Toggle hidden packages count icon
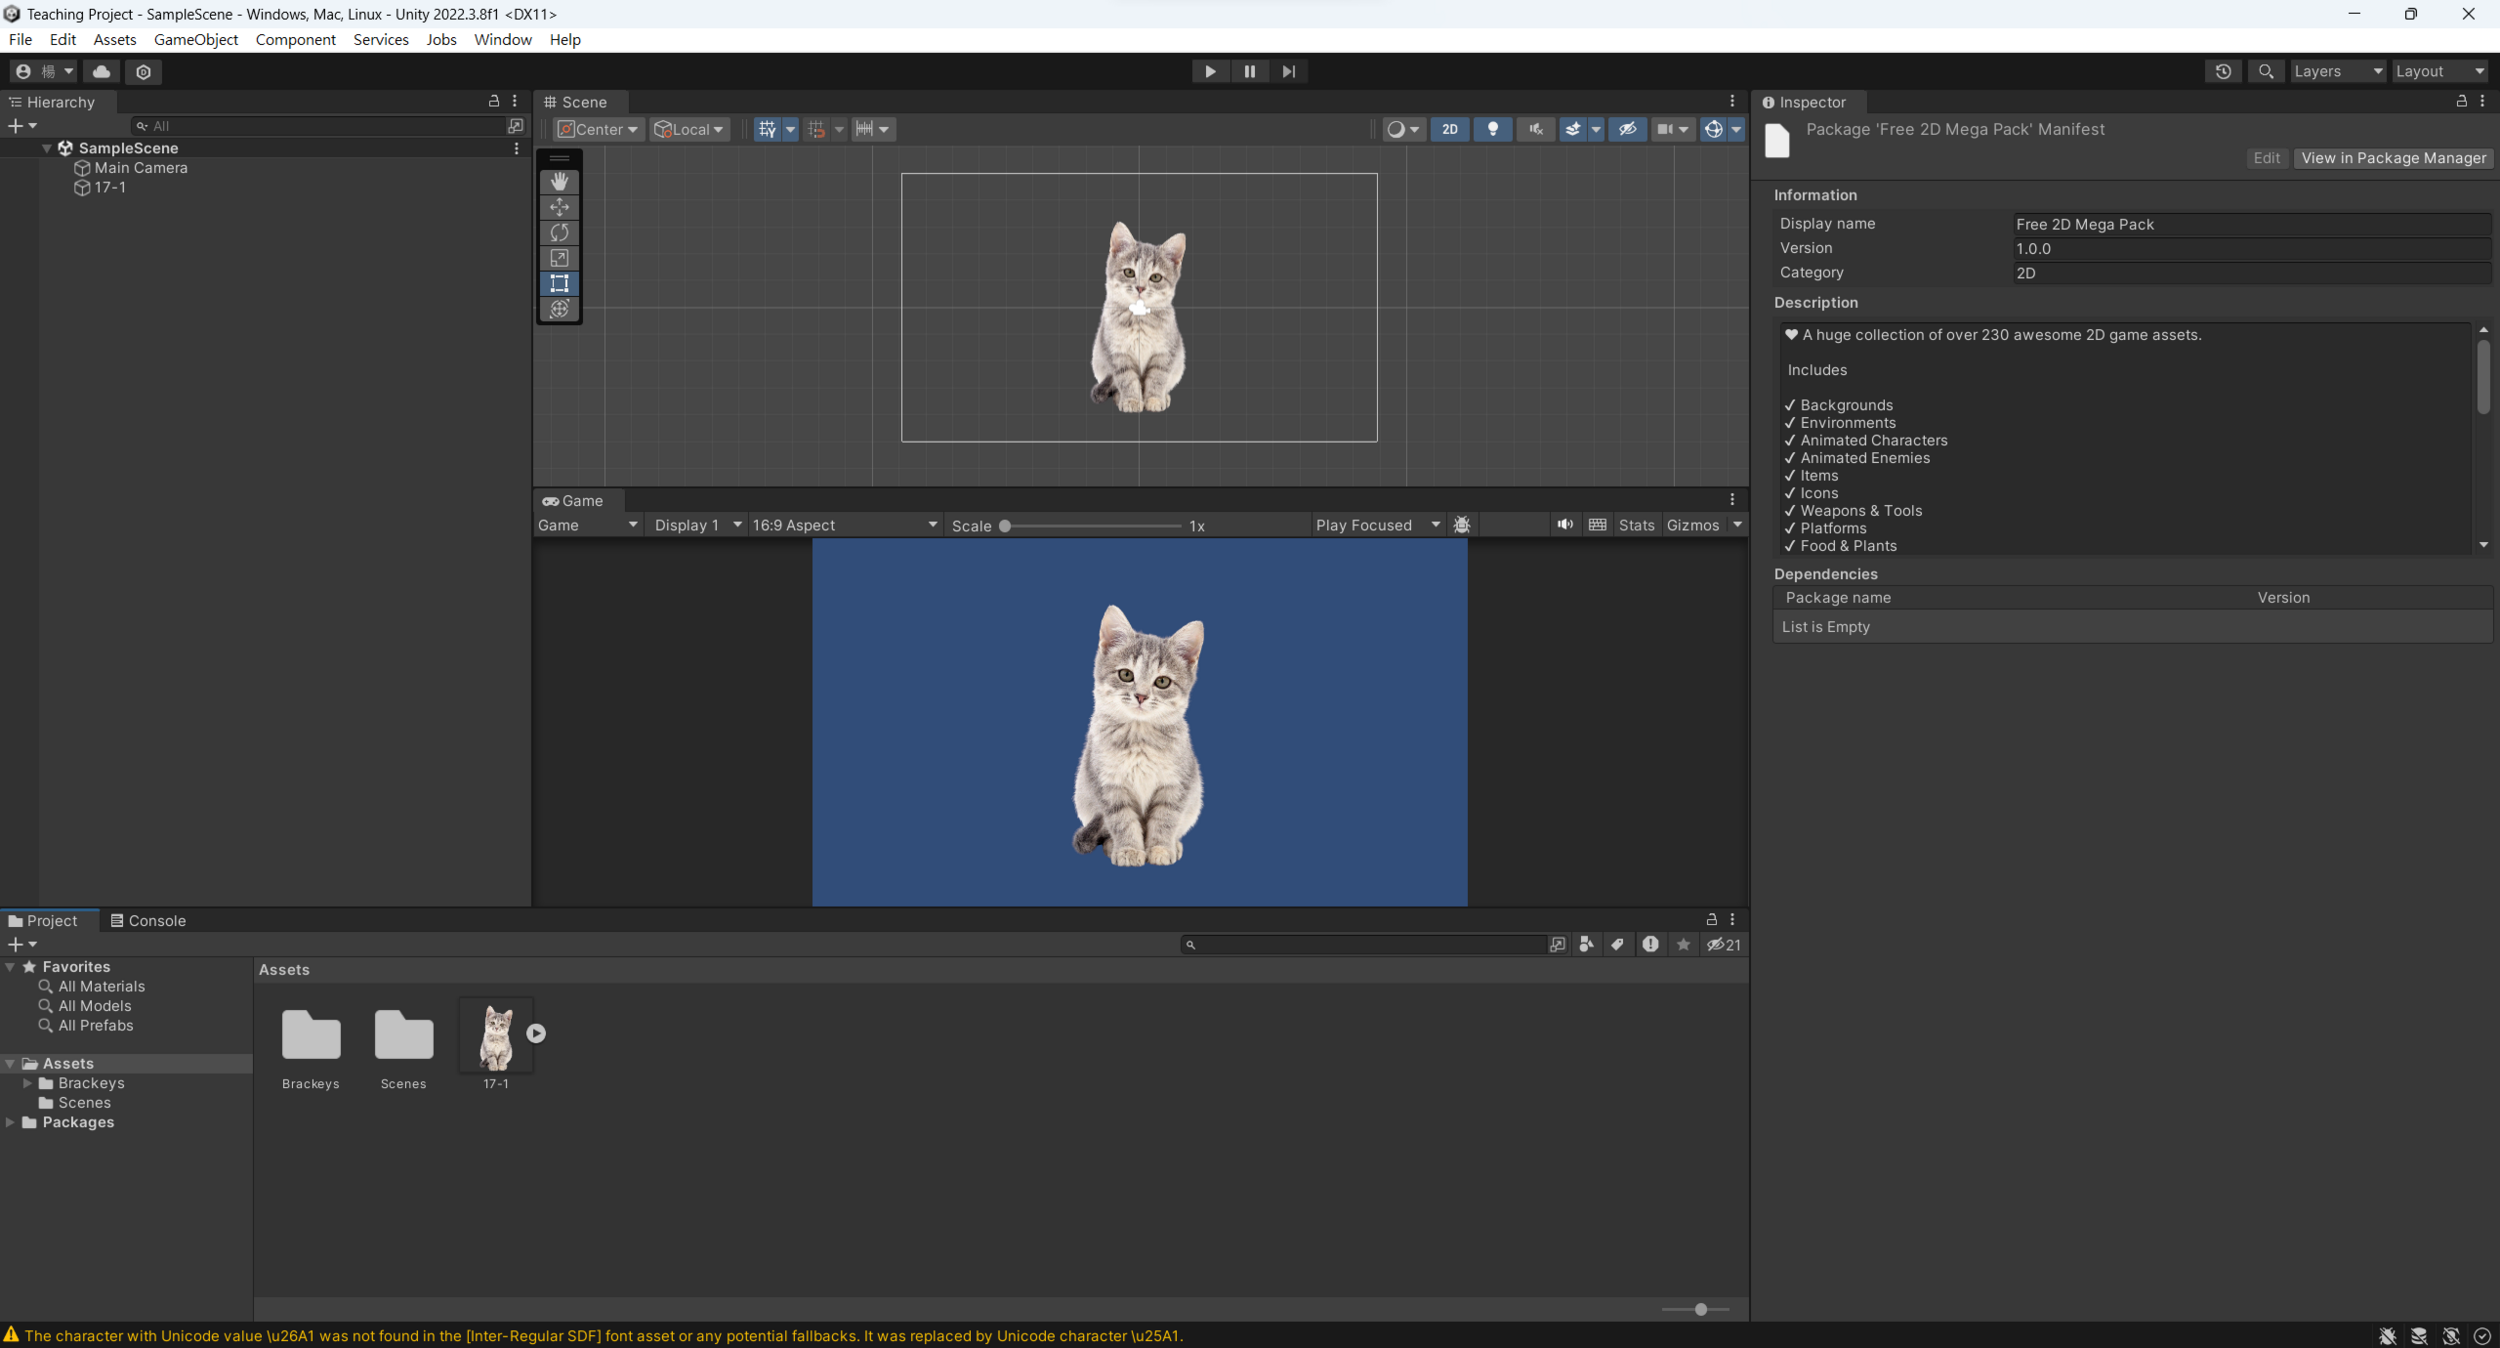 click(x=1724, y=944)
